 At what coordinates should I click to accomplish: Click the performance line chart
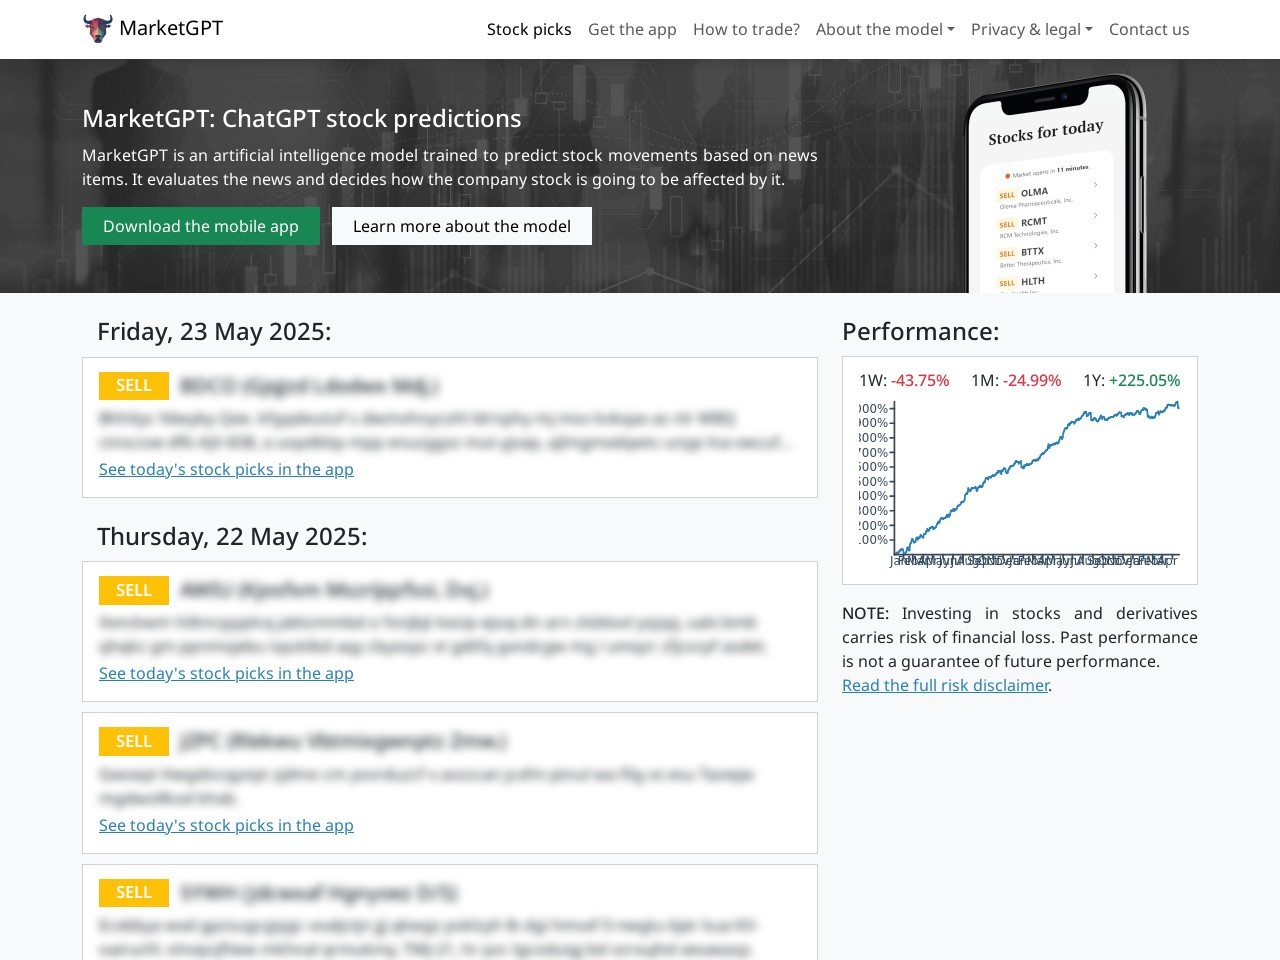pyautogui.click(x=1020, y=484)
